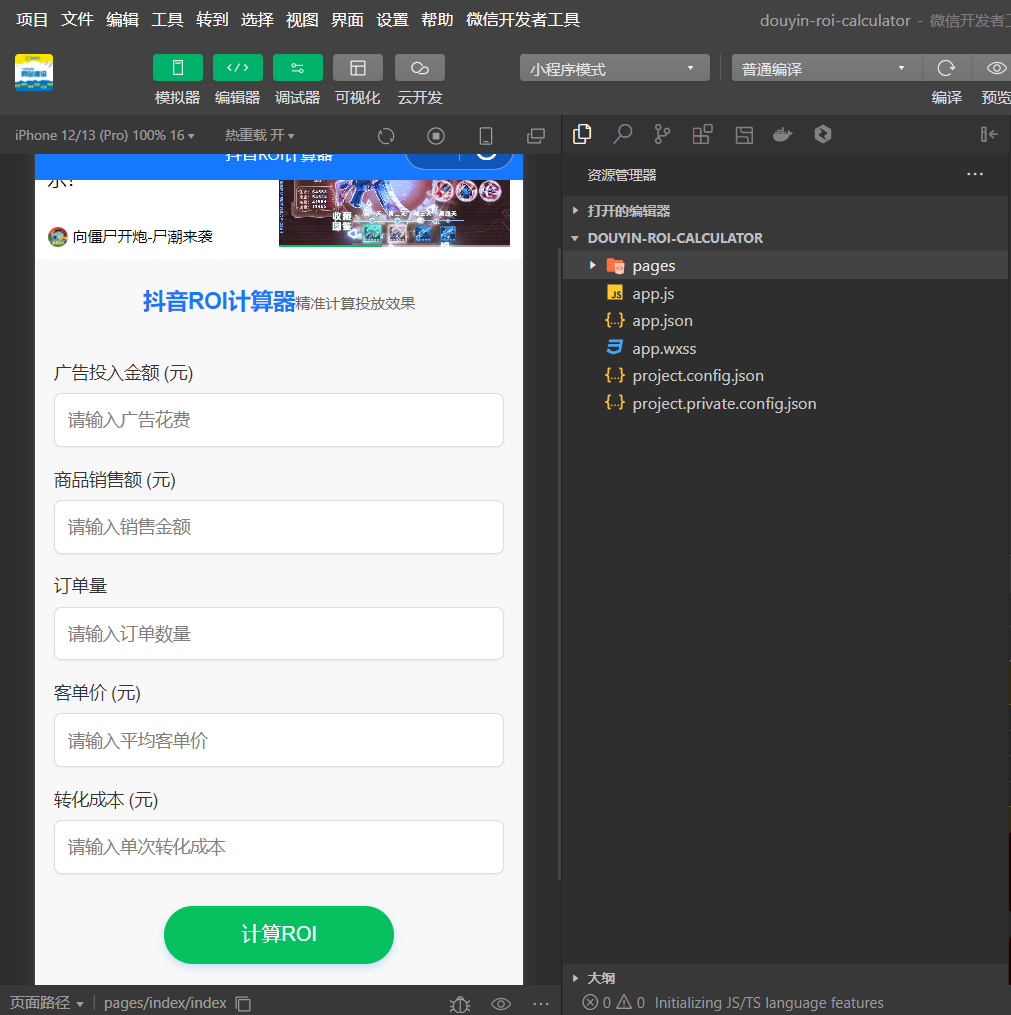Click the stop button in the simulator toolbar
This screenshot has height=1015, width=1011.
tap(437, 134)
